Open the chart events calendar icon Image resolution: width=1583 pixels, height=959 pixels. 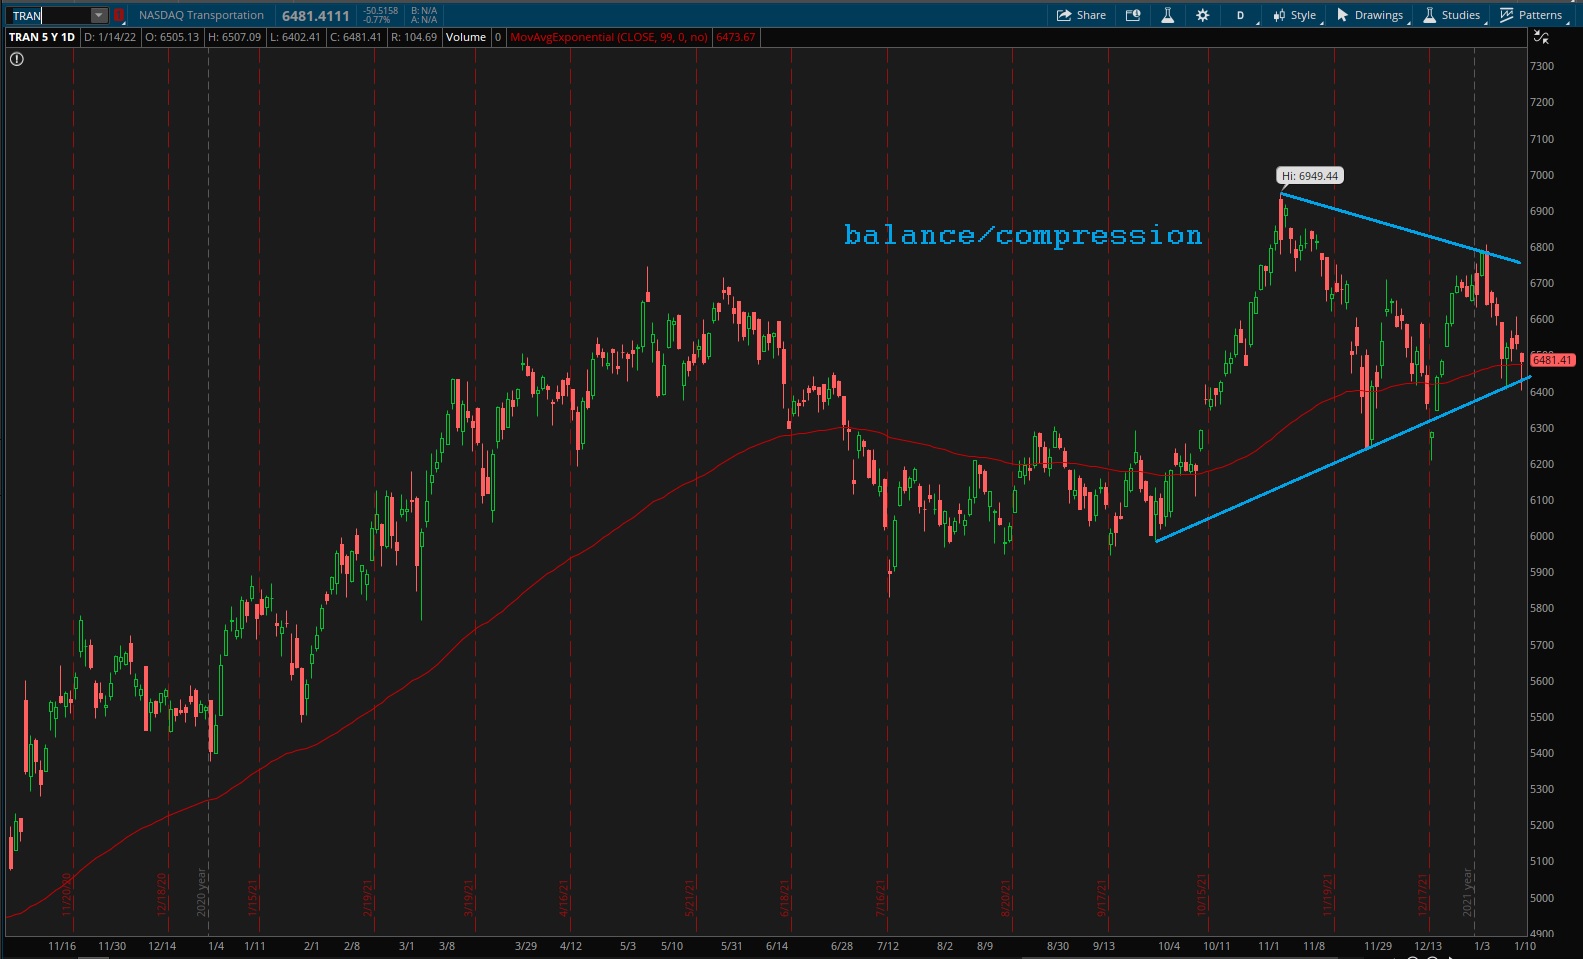coord(1133,15)
